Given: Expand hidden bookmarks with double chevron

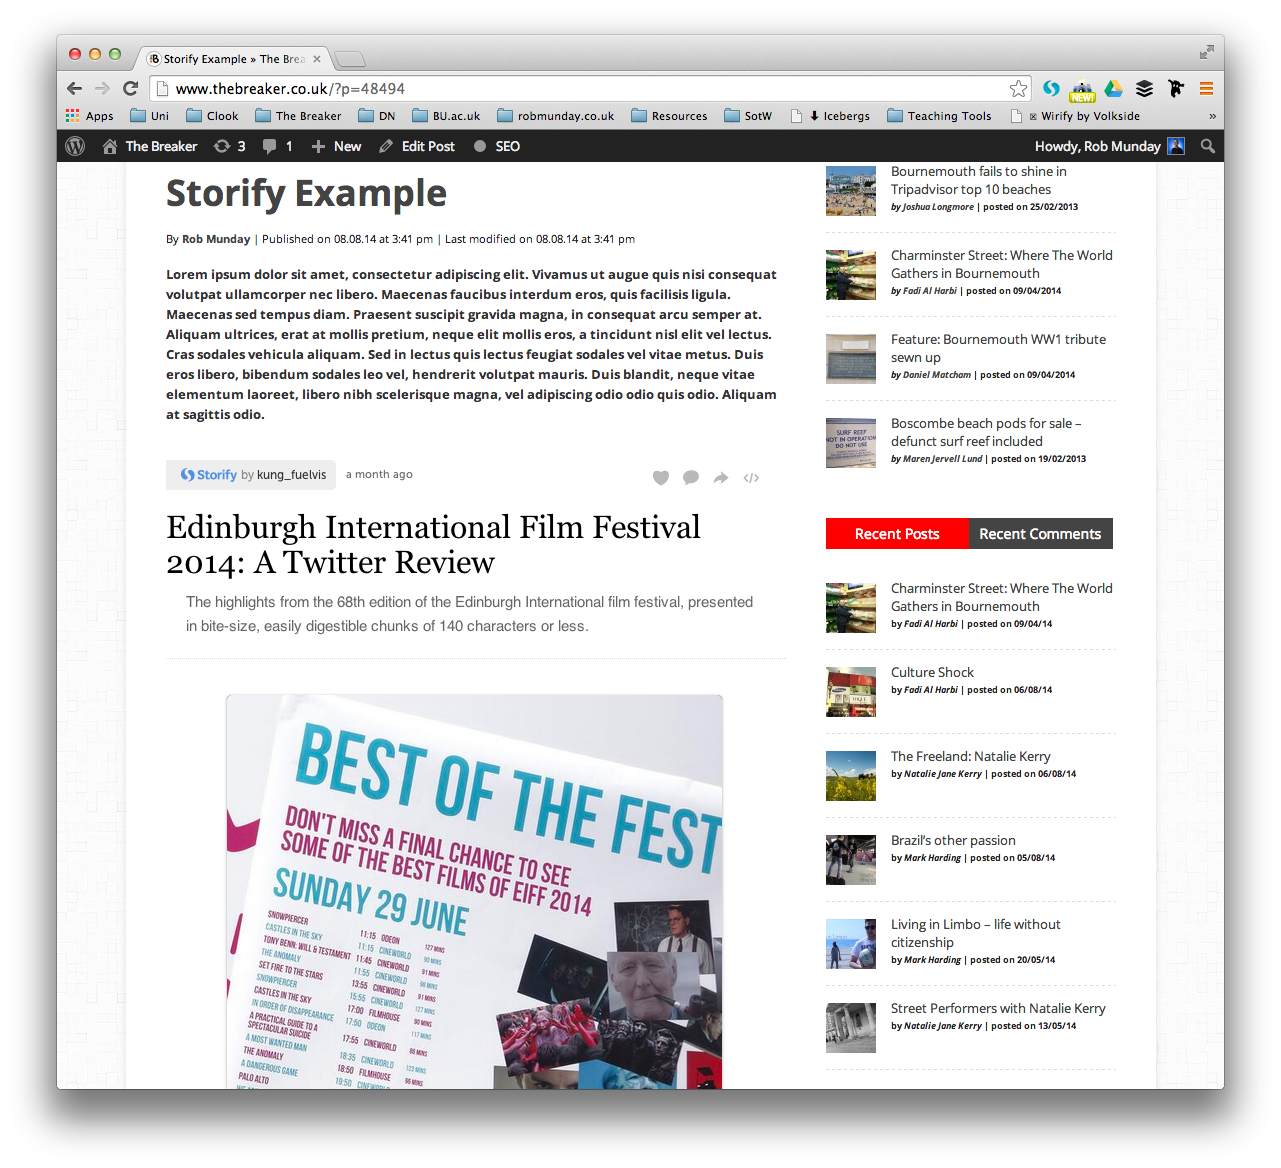Looking at the screenshot, I should (x=1212, y=116).
